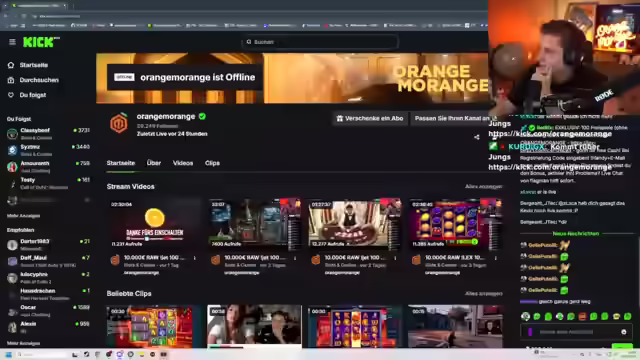The image size is (640, 360).
Task: Select the Clips channel tab
Action: pos(212,163)
